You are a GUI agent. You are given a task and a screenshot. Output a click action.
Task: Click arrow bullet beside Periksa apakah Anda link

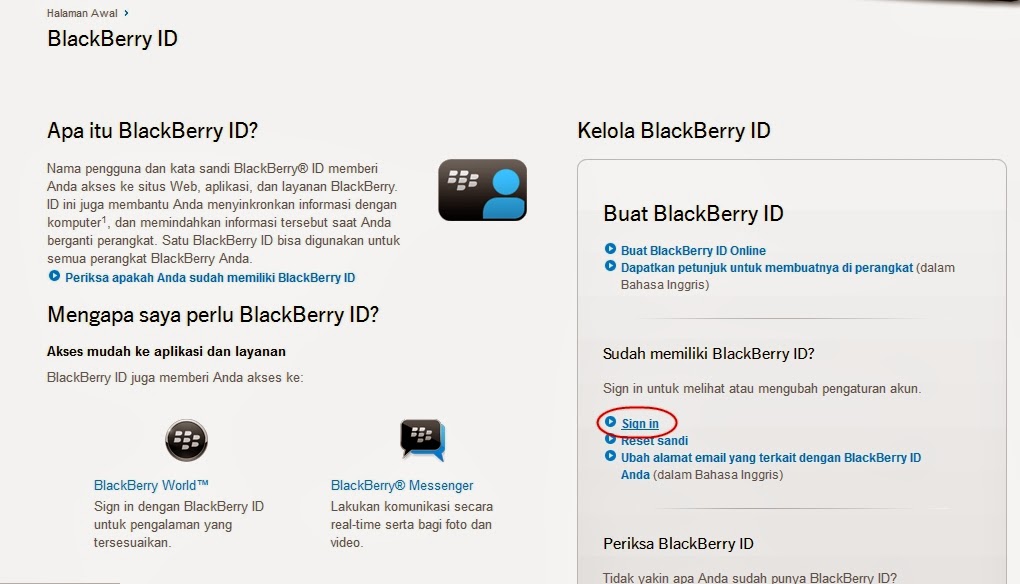[54, 276]
